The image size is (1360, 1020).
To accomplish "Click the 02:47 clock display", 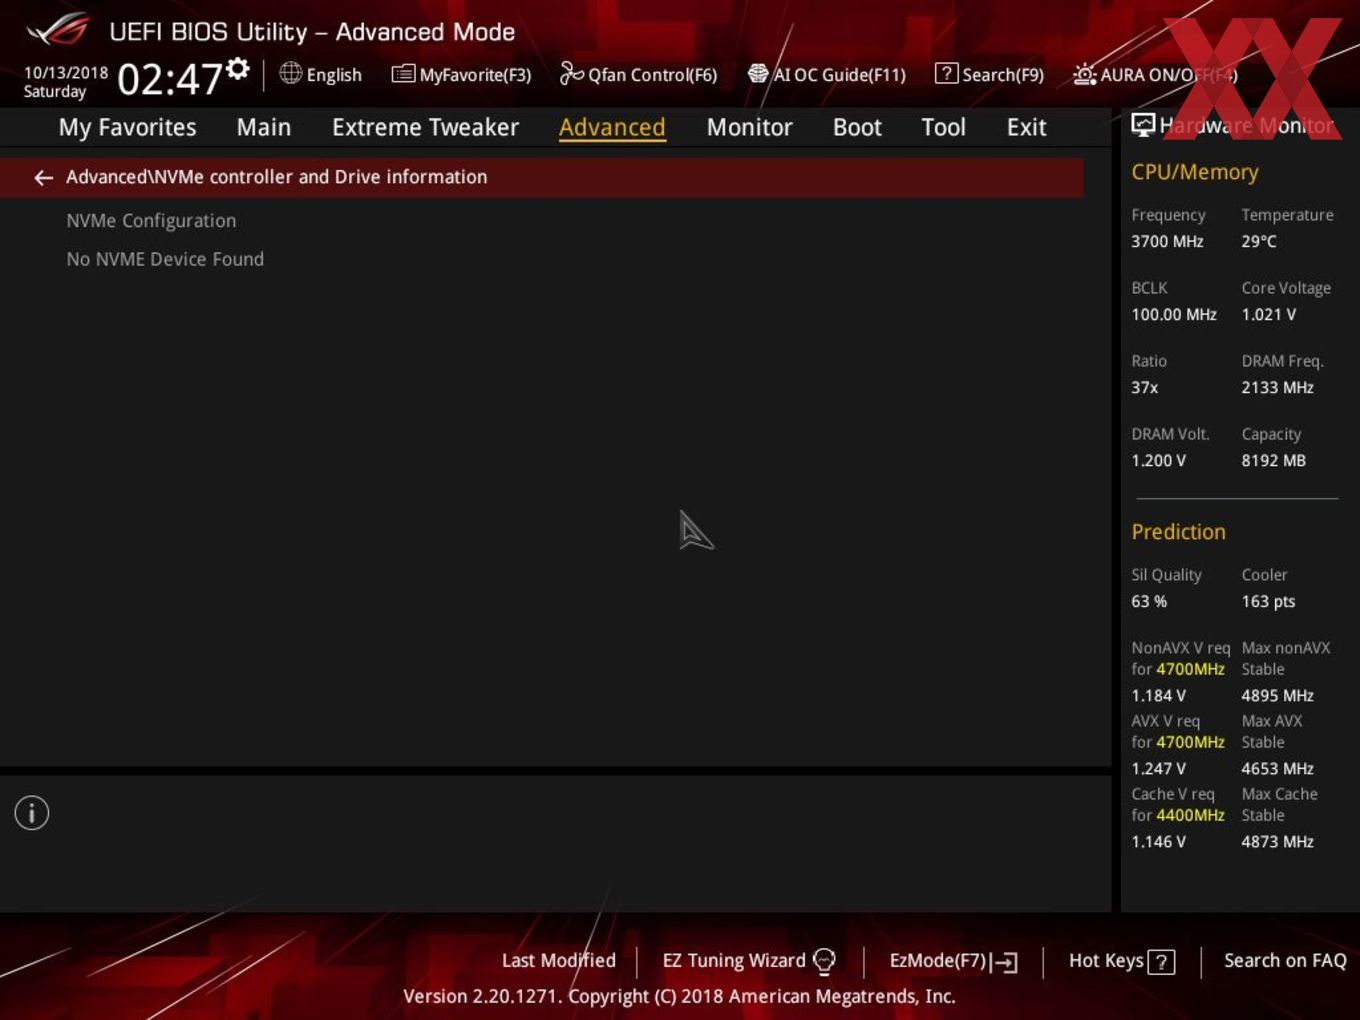I will pyautogui.click(x=169, y=79).
